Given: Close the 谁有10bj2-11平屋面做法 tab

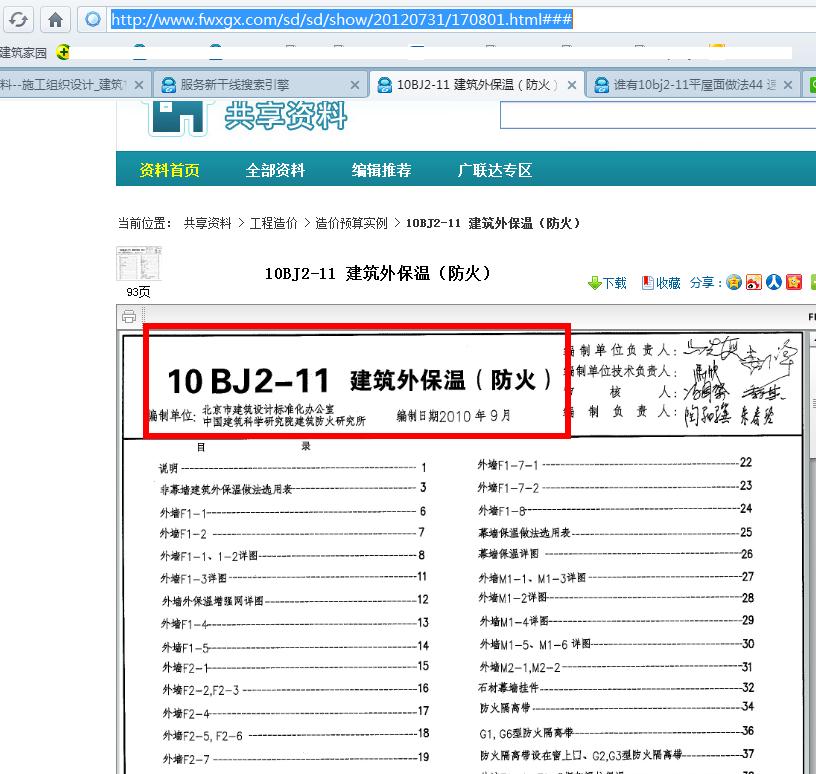Looking at the screenshot, I should [787, 85].
